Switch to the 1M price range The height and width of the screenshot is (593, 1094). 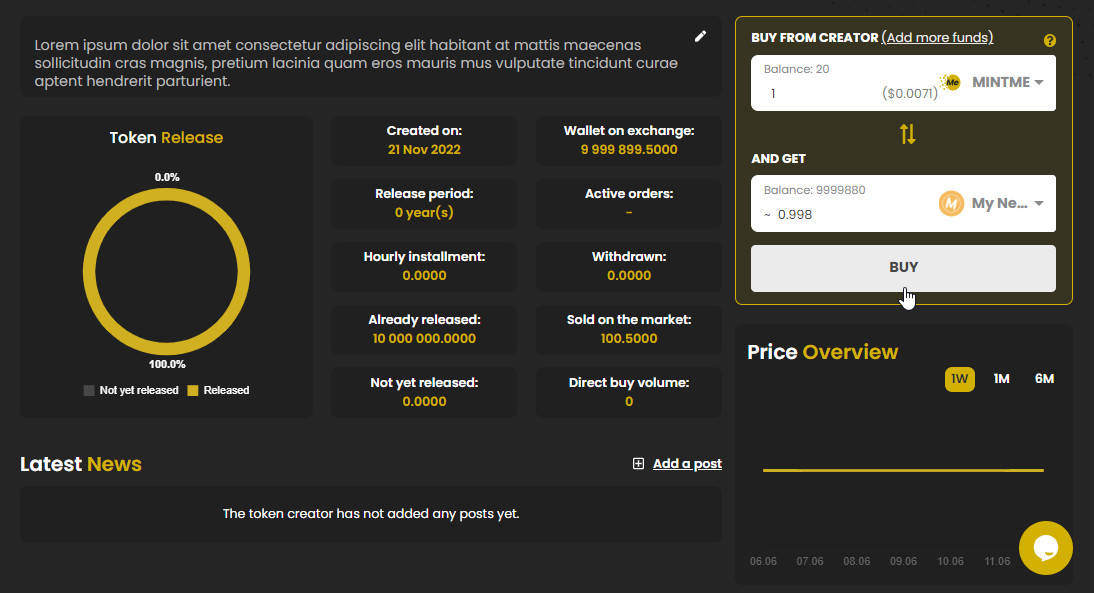(x=1001, y=379)
